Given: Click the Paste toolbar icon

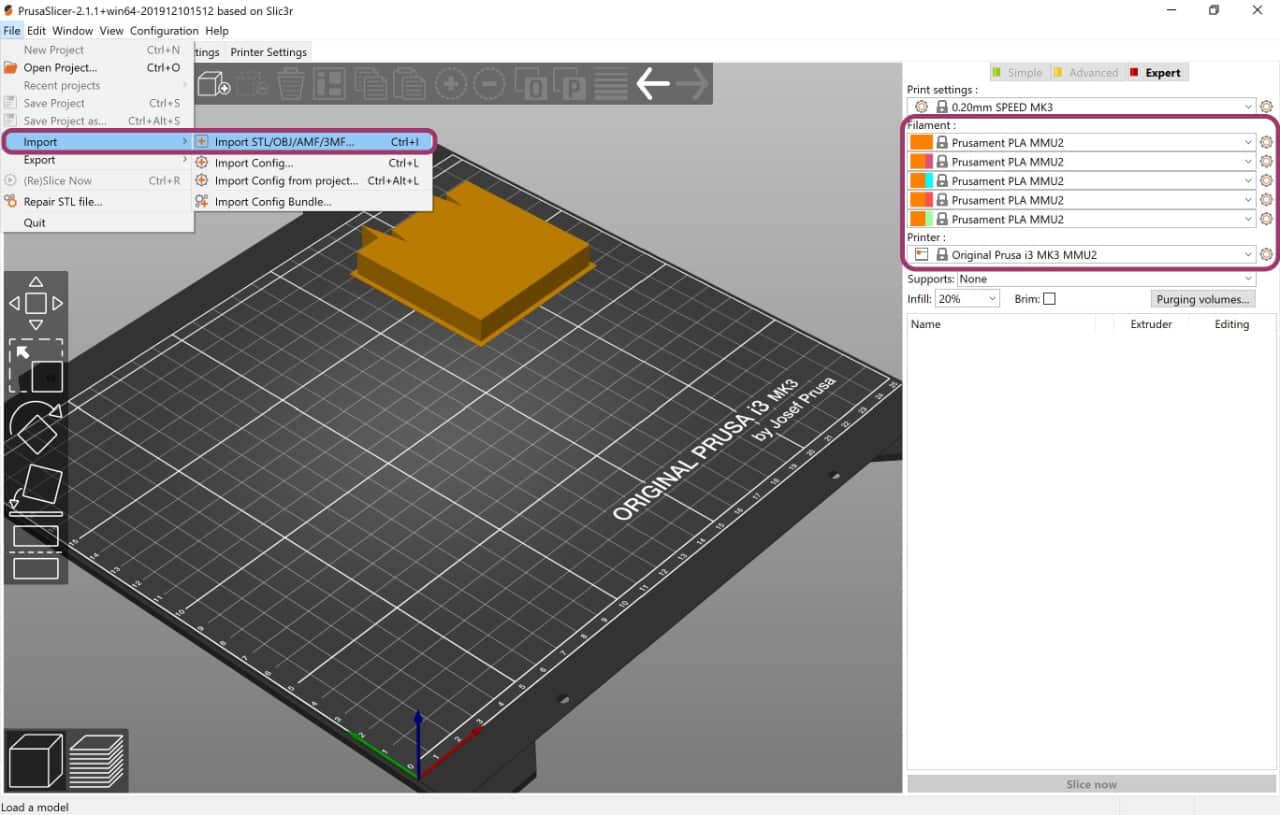Looking at the screenshot, I should (x=409, y=85).
